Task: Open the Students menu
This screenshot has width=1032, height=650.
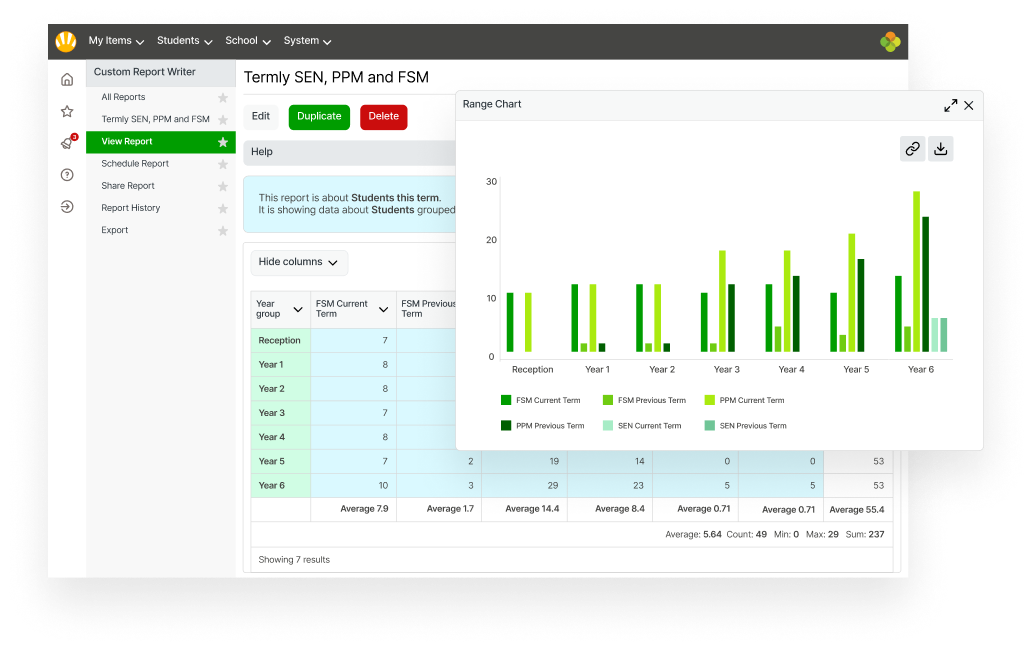Action: point(184,41)
